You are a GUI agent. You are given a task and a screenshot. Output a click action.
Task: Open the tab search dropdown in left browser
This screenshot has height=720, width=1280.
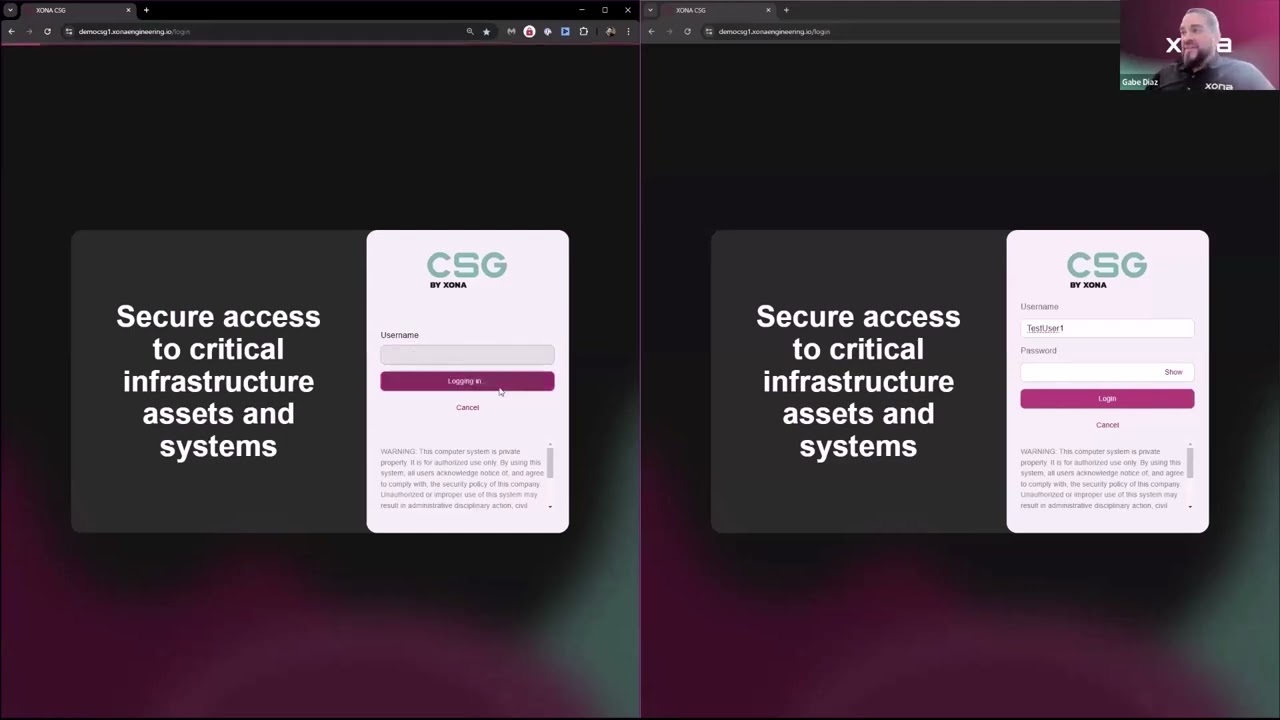(x=10, y=10)
